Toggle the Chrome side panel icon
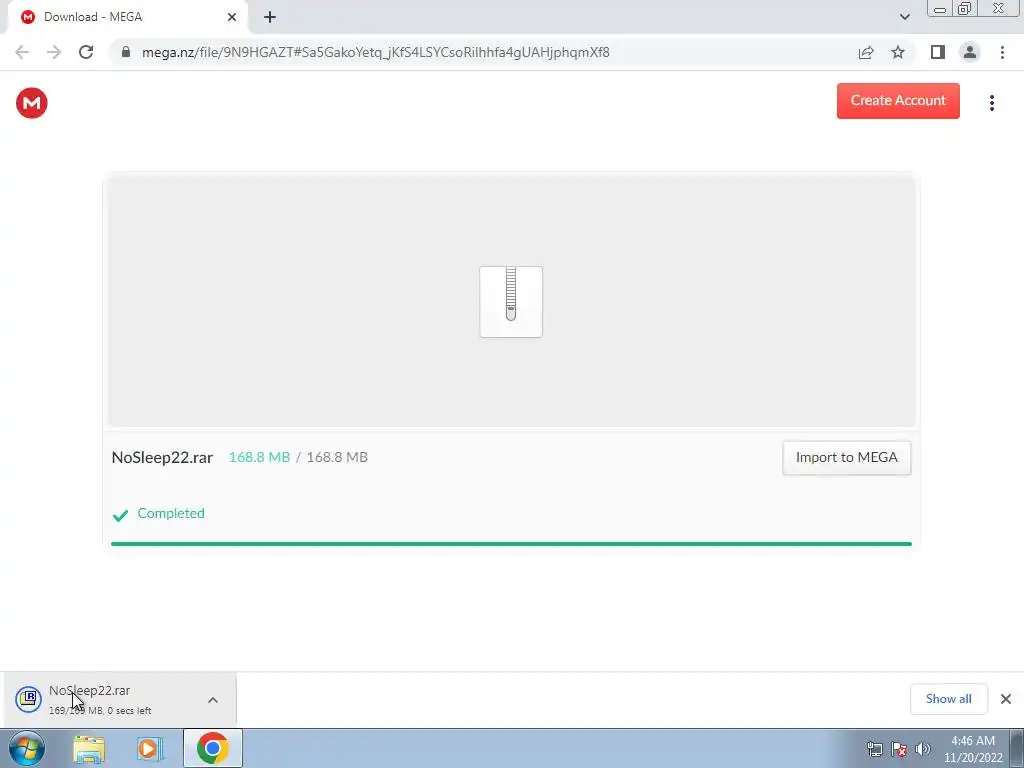This screenshot has height=768, width=1024. click(938, 52)
